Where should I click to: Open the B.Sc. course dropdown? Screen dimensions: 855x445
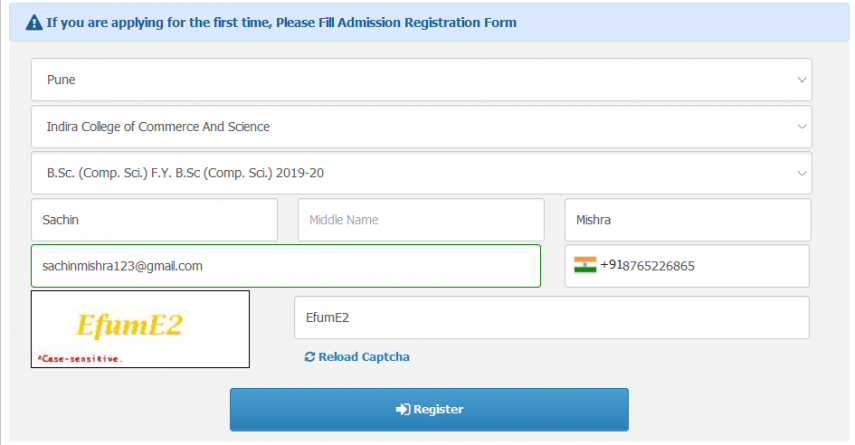(422, 173)
